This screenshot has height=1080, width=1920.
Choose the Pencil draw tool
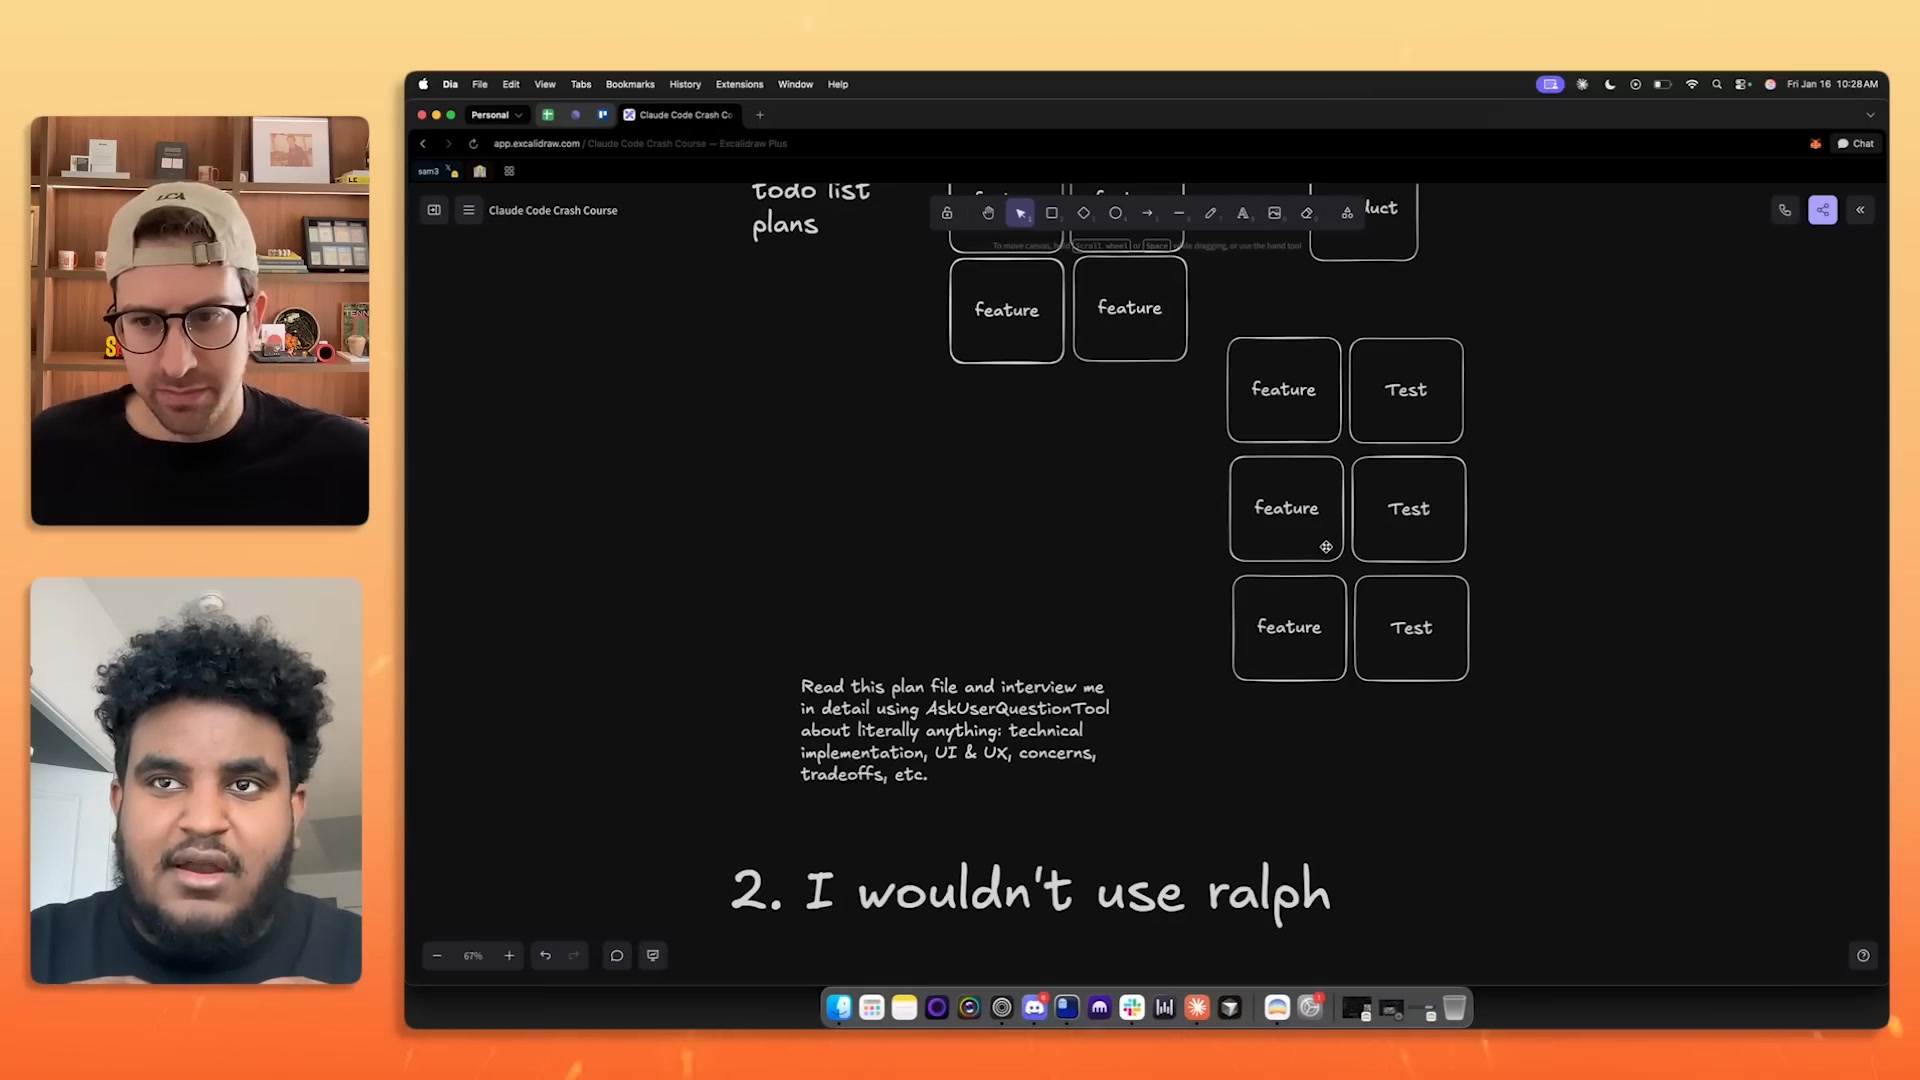[x=1211, y=213]
